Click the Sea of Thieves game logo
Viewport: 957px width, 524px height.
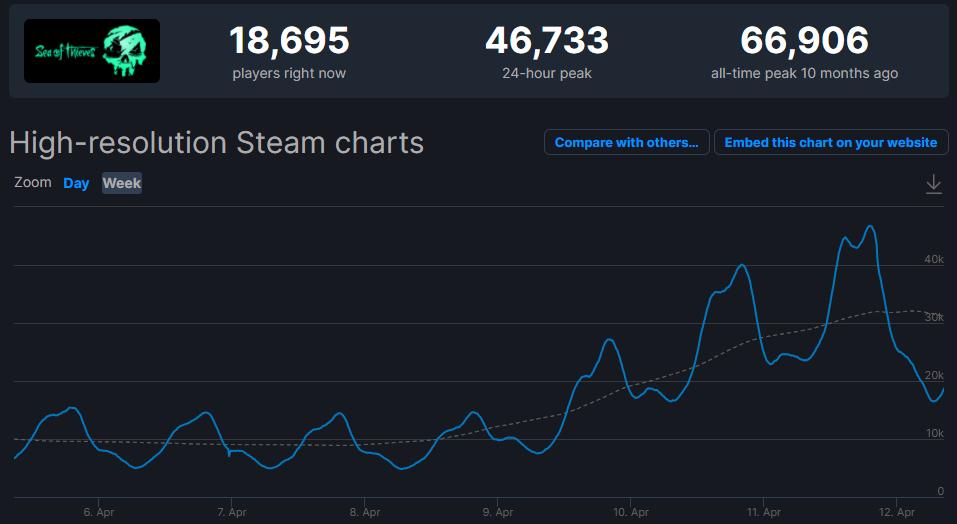(x=92, y=51)
